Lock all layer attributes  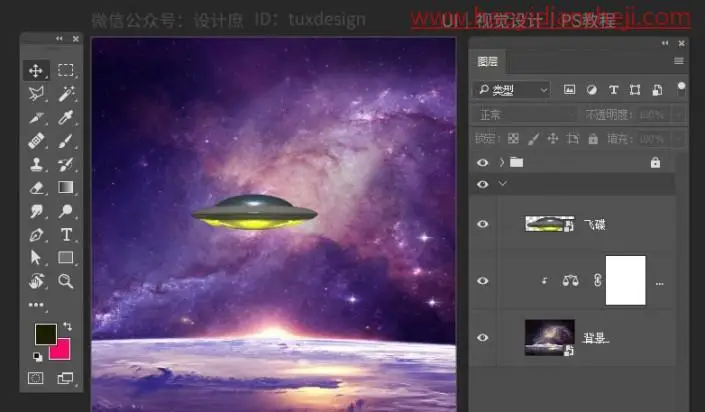point(593,139)
